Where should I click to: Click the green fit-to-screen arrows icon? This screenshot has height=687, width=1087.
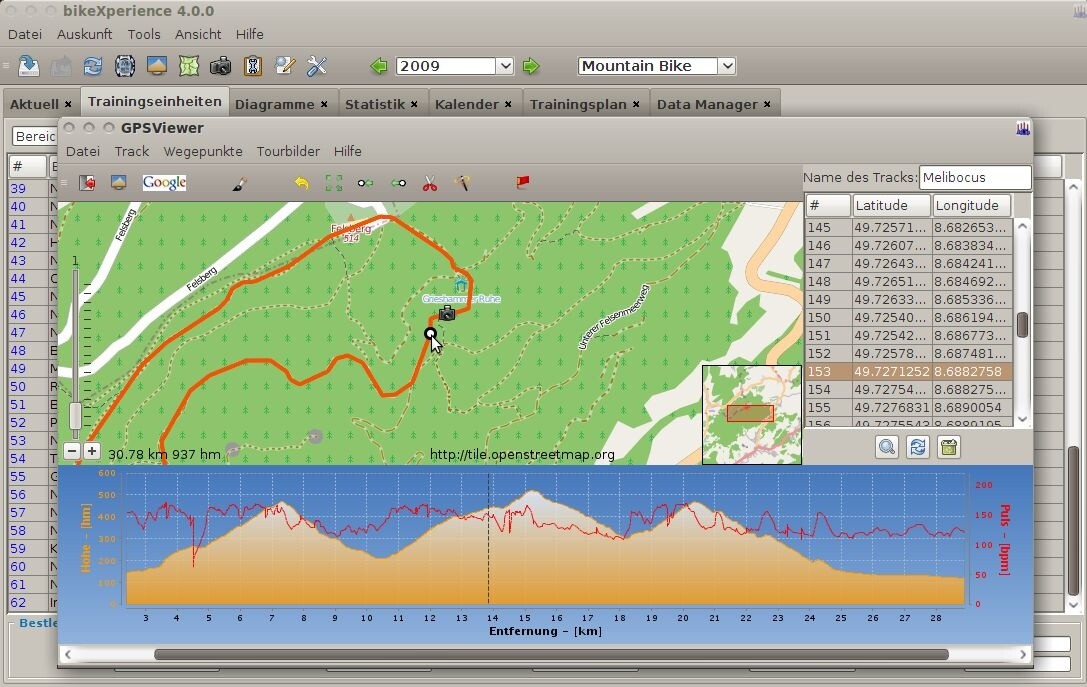pyautogui.click(x=333, y=183)
